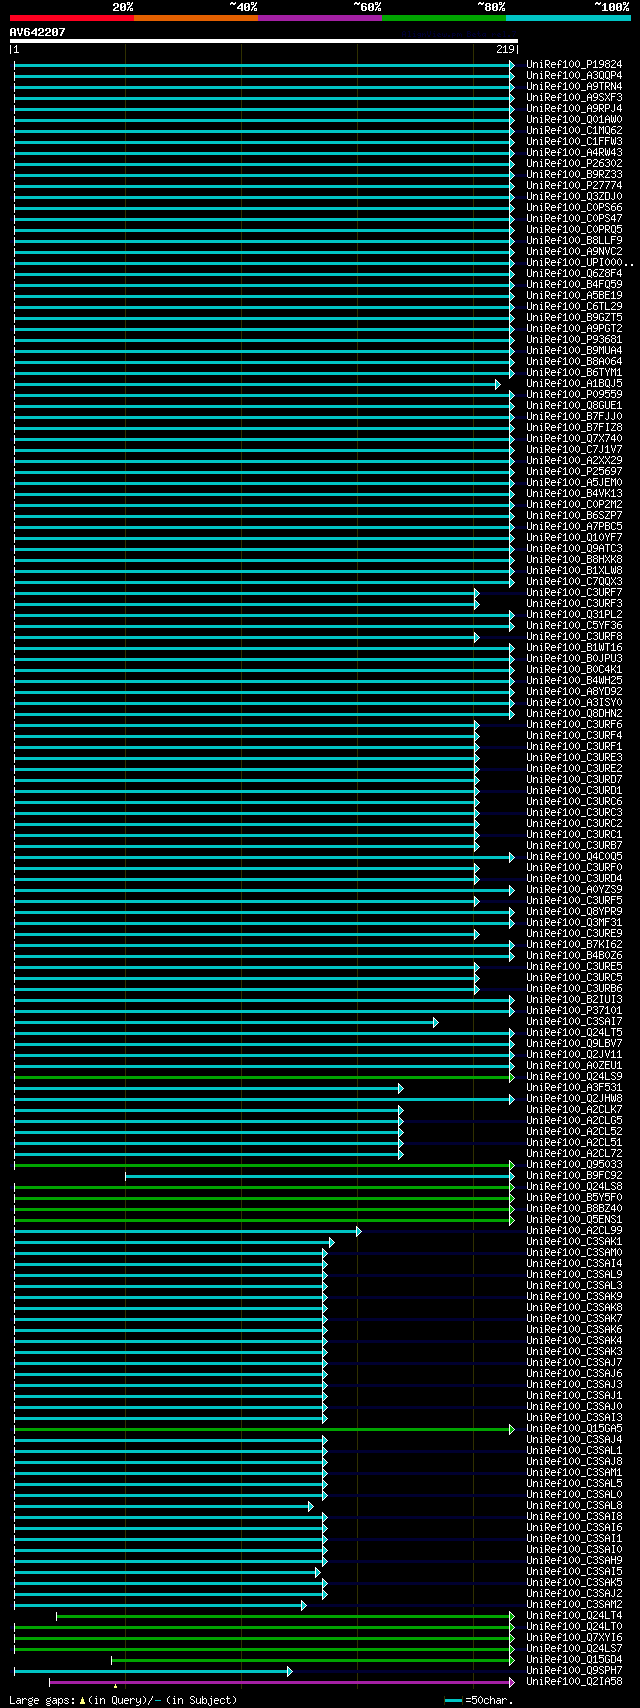
Task: Select UniRef100_Q7X740 label
Action: pyautogui.click(x=574, y=438)
